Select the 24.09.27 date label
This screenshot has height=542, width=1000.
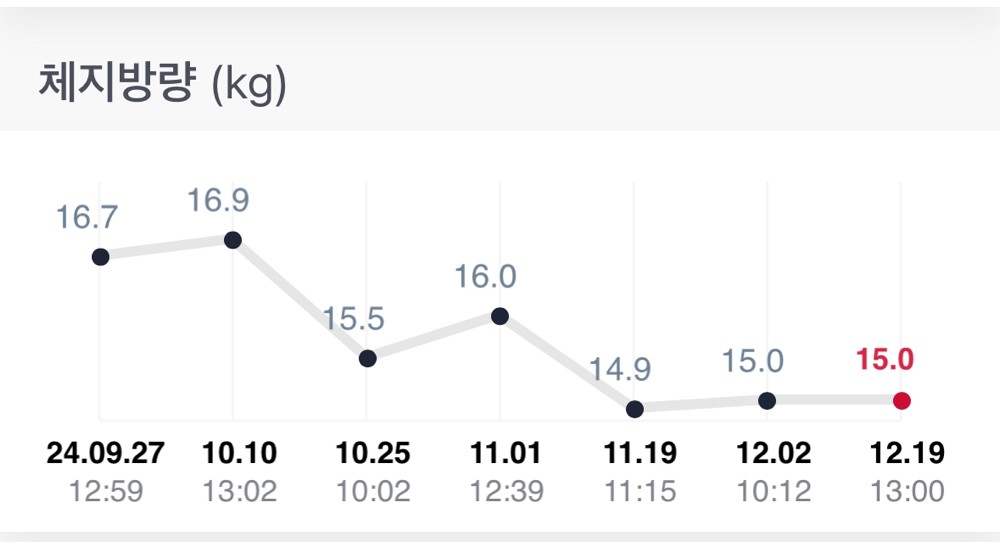coord(105,453)
